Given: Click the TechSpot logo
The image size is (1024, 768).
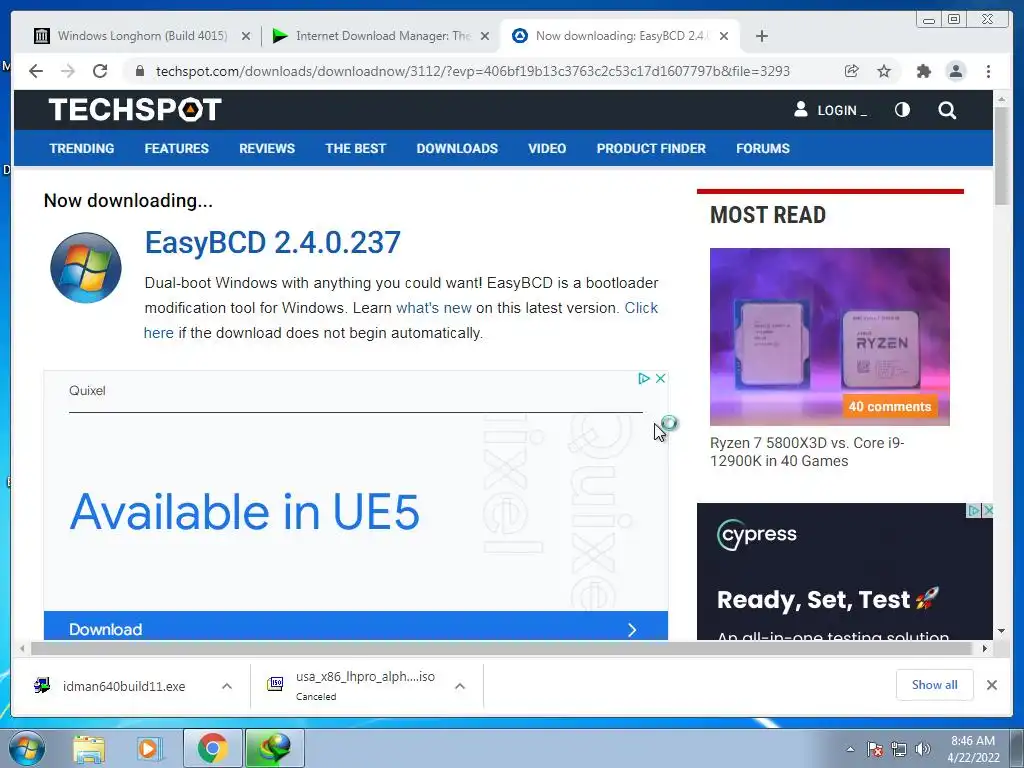Looking at the screenshot, I should tap(135, 110).
